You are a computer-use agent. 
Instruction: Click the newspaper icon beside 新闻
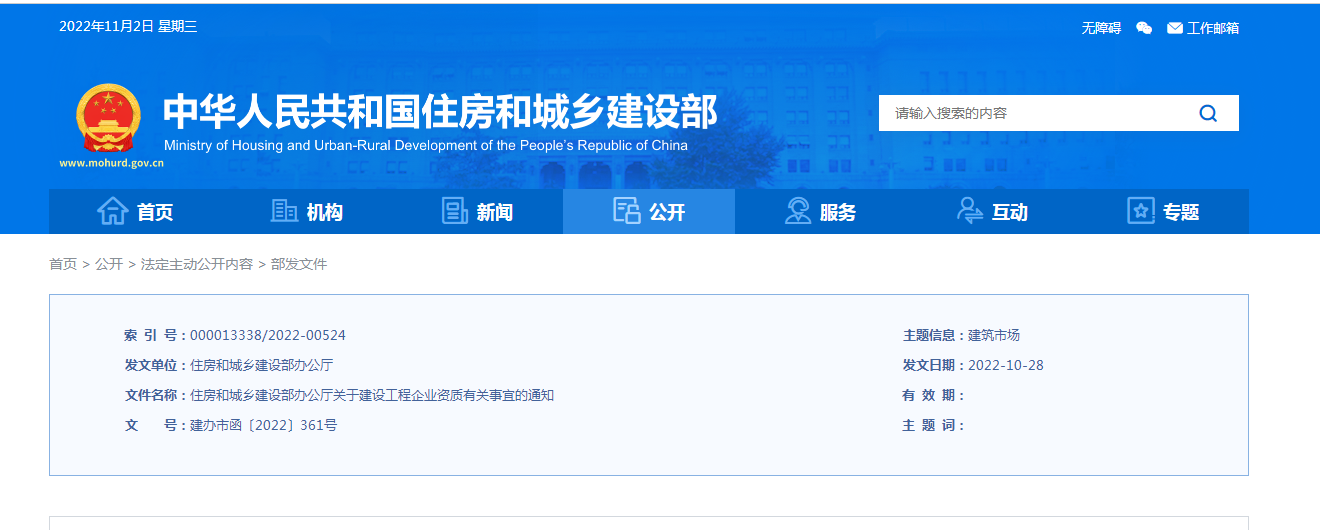point(455,211)
